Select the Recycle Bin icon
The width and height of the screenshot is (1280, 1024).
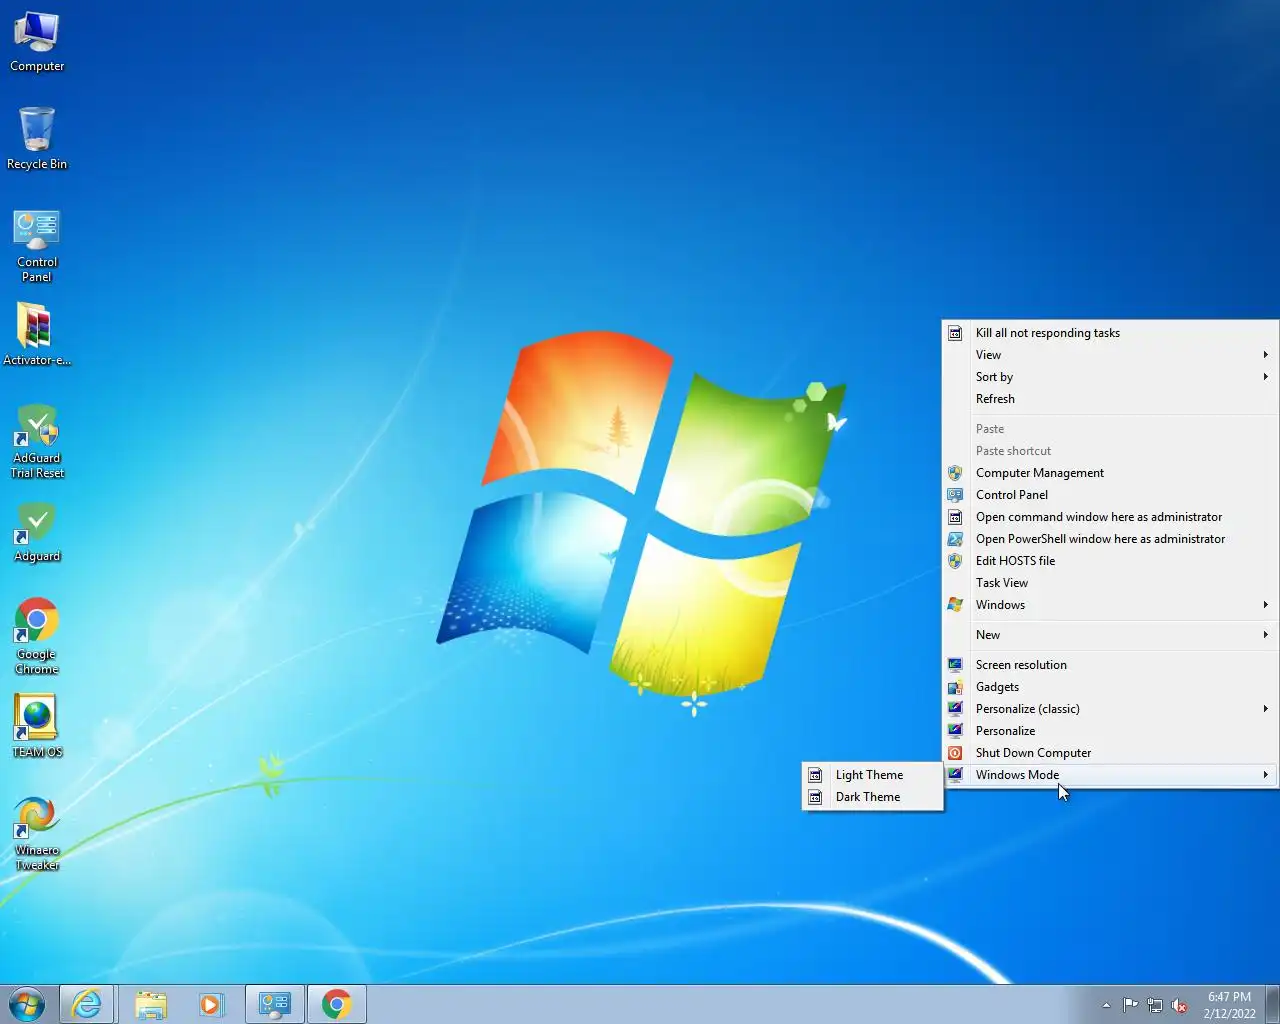point(37,139)
